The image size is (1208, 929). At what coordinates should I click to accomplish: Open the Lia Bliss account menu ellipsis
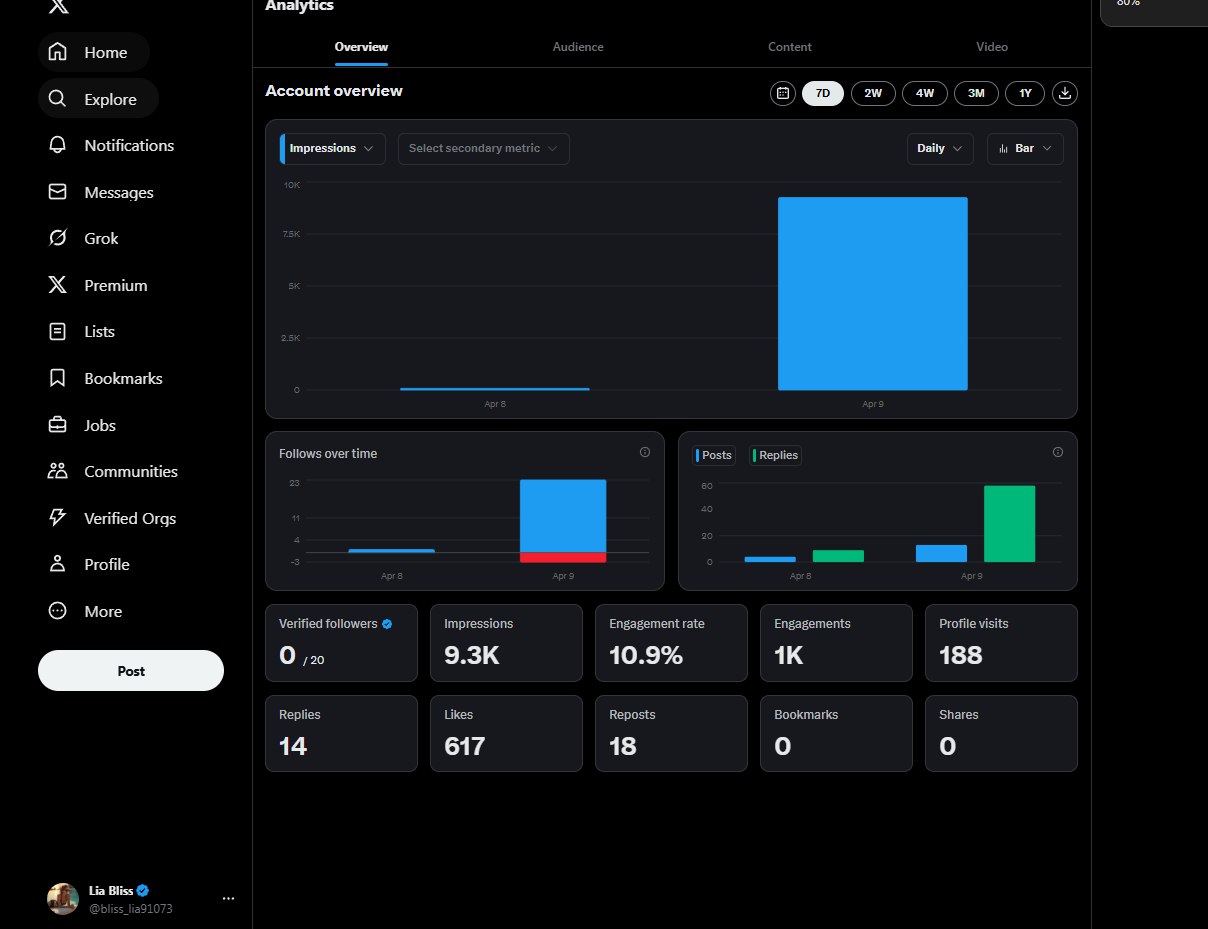tap(228, 898)
